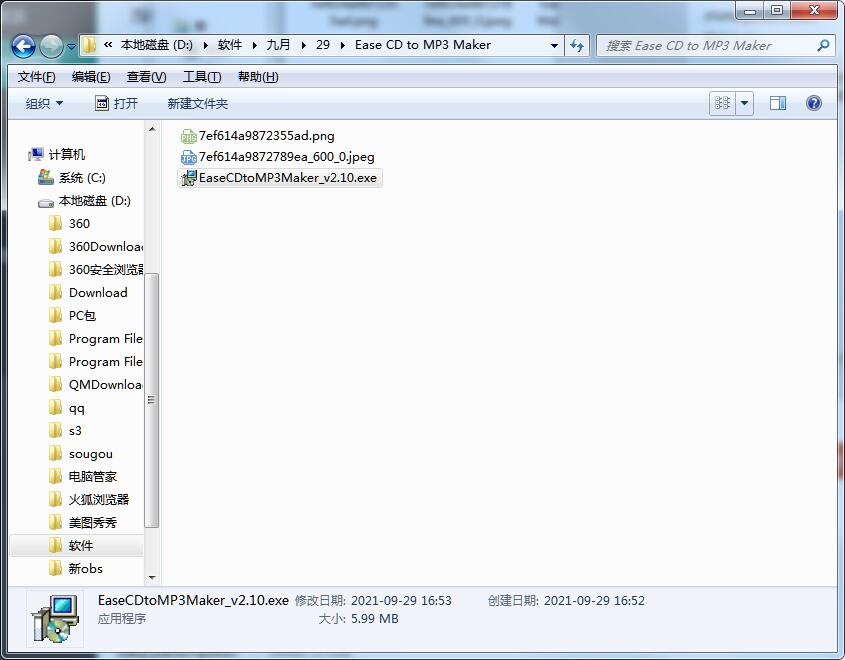Click the 修改日期 value 2021-09-29 16:53

pos(401,601)
